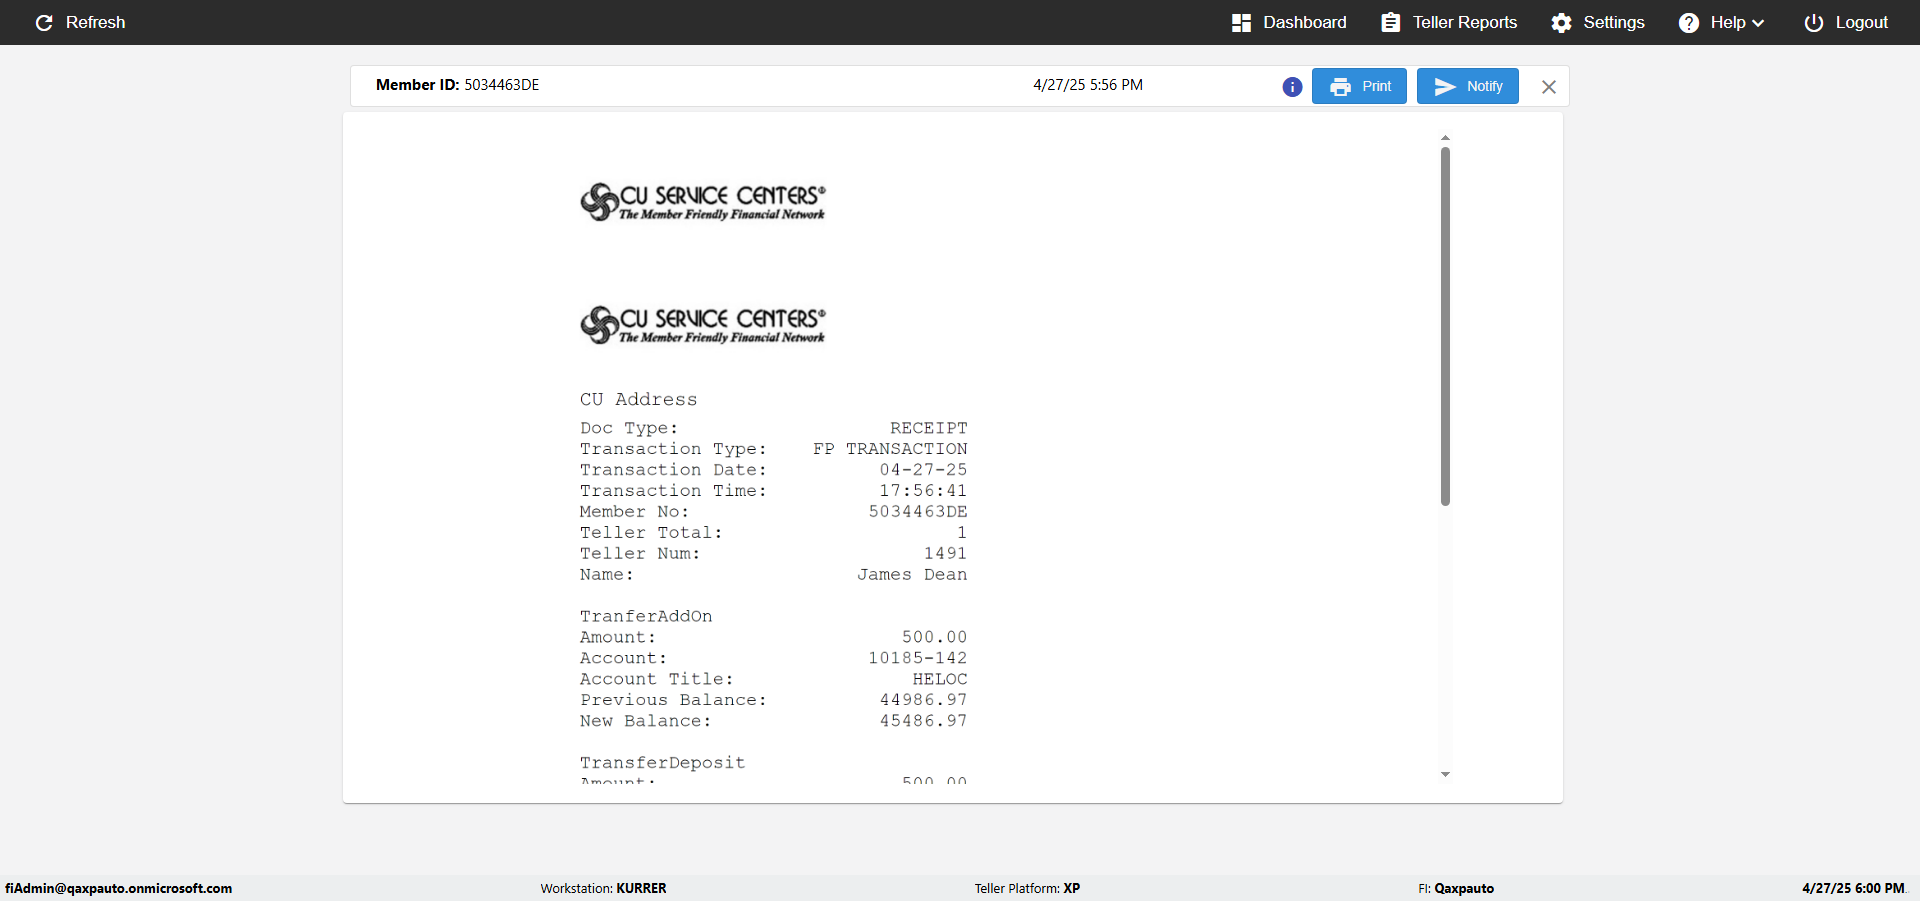Click Teller Num value 1491

(946, 554)
